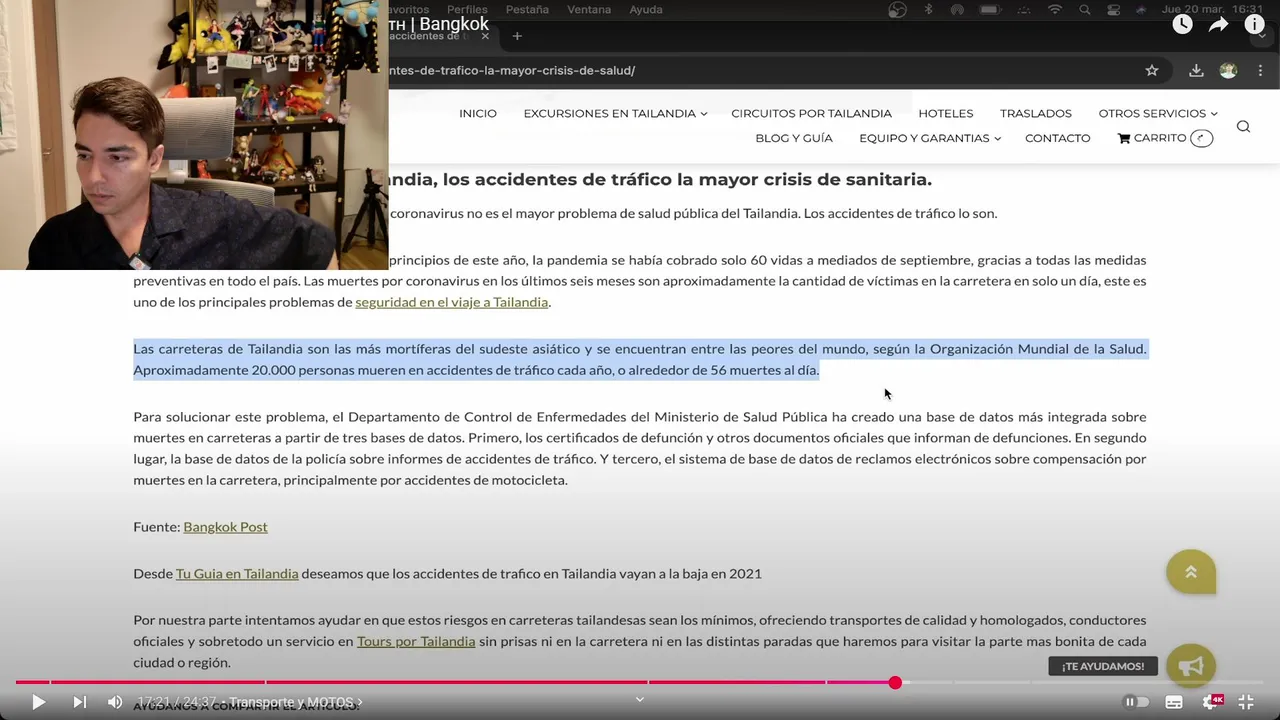This screenshot has width=1280, height=720.
Task: Expand OTROS SERVICIOS dropdown
Action: pyautogui.click(x=1158, y=113)
